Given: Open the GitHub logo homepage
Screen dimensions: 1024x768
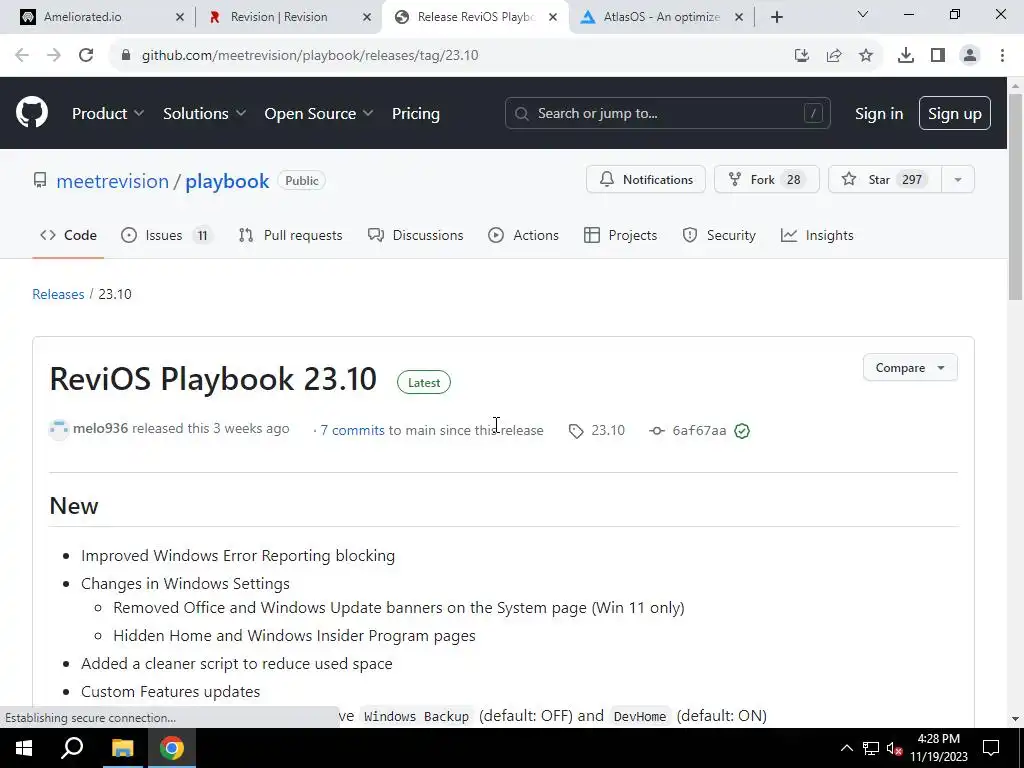Looking at the screenshot, I should click(x=32, y=112).
